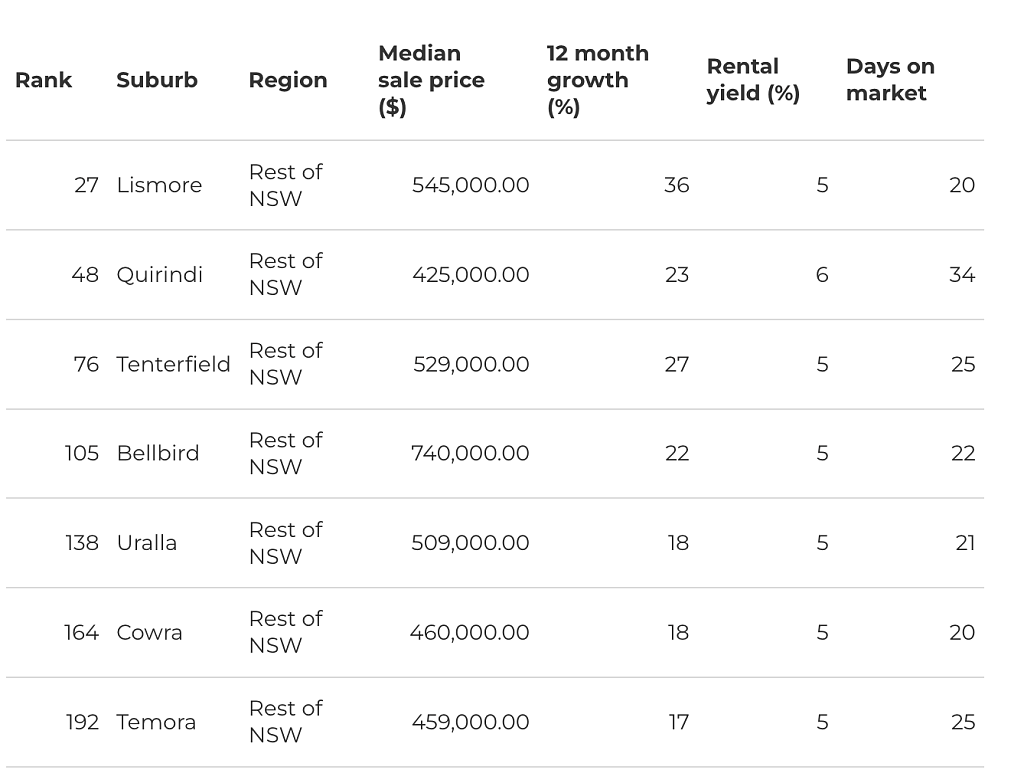Click Quirindi's days on market value 34

point(962,274)
